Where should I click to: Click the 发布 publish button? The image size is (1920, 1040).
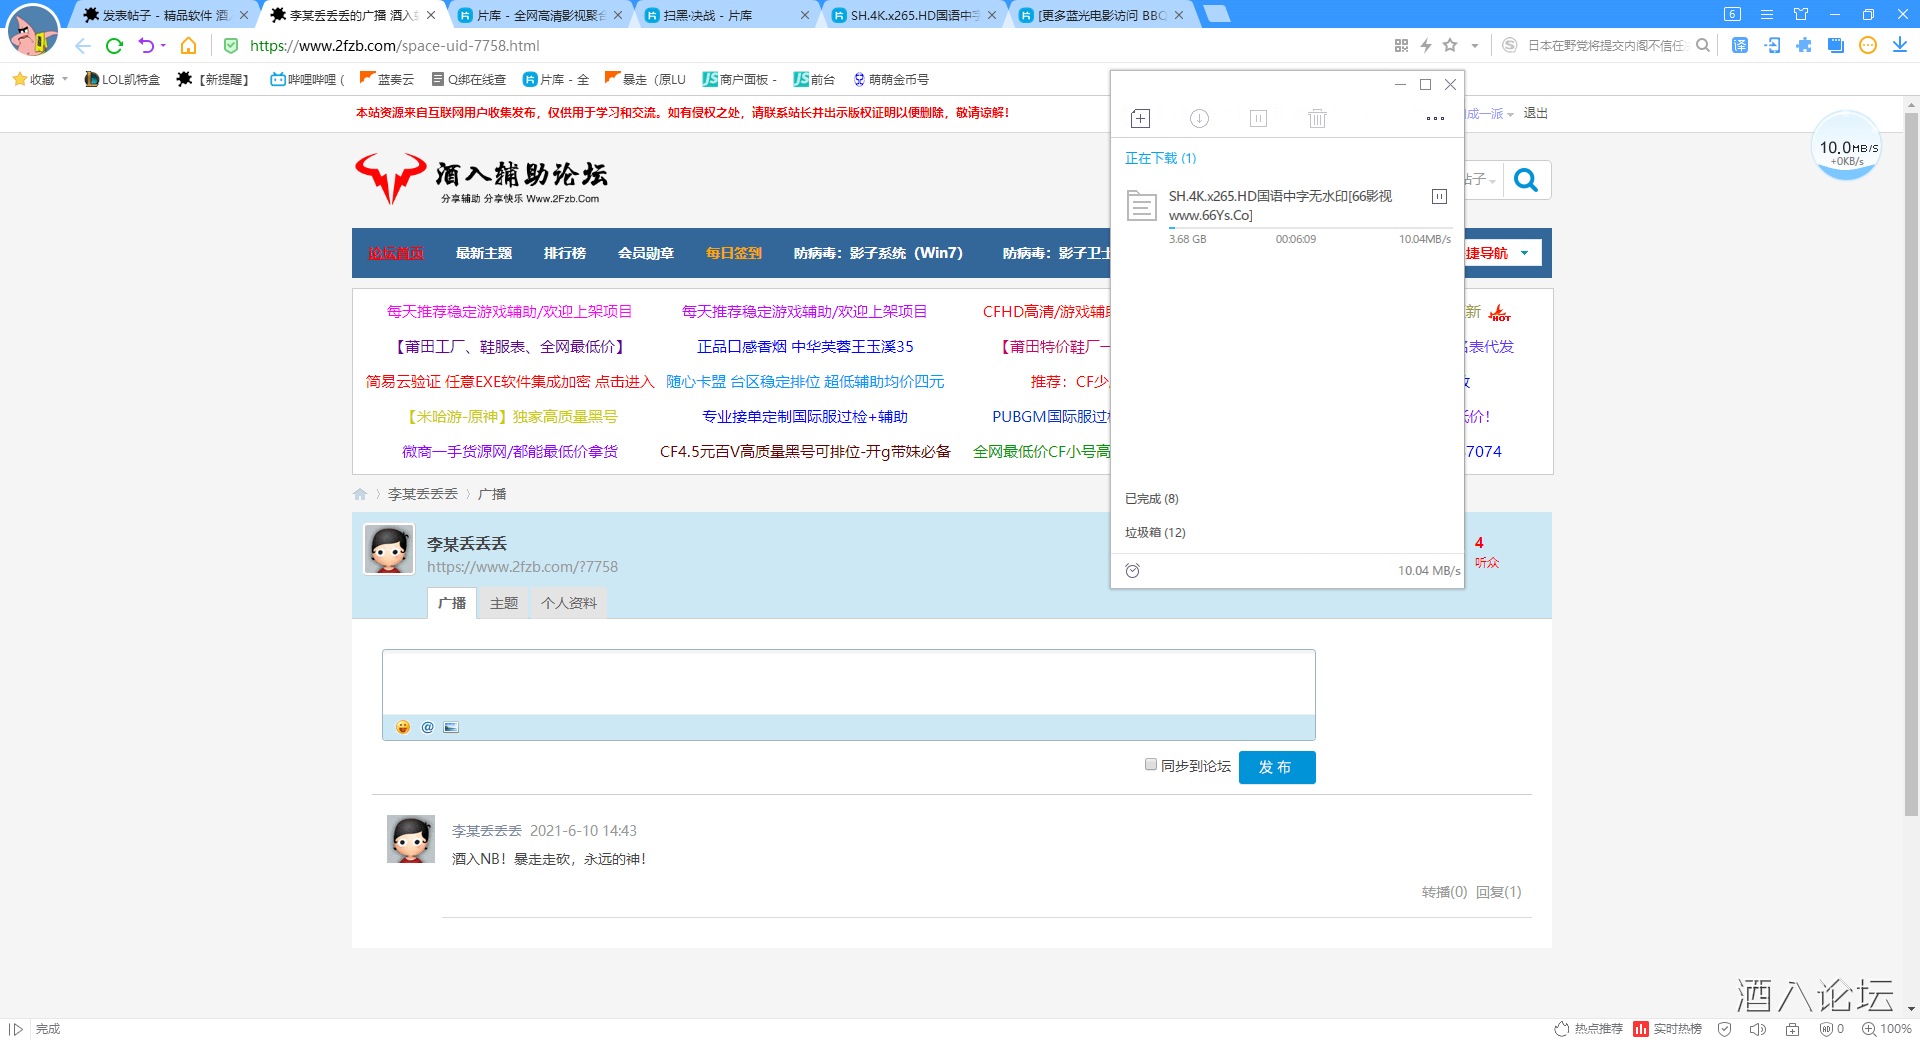point(1276,767)
